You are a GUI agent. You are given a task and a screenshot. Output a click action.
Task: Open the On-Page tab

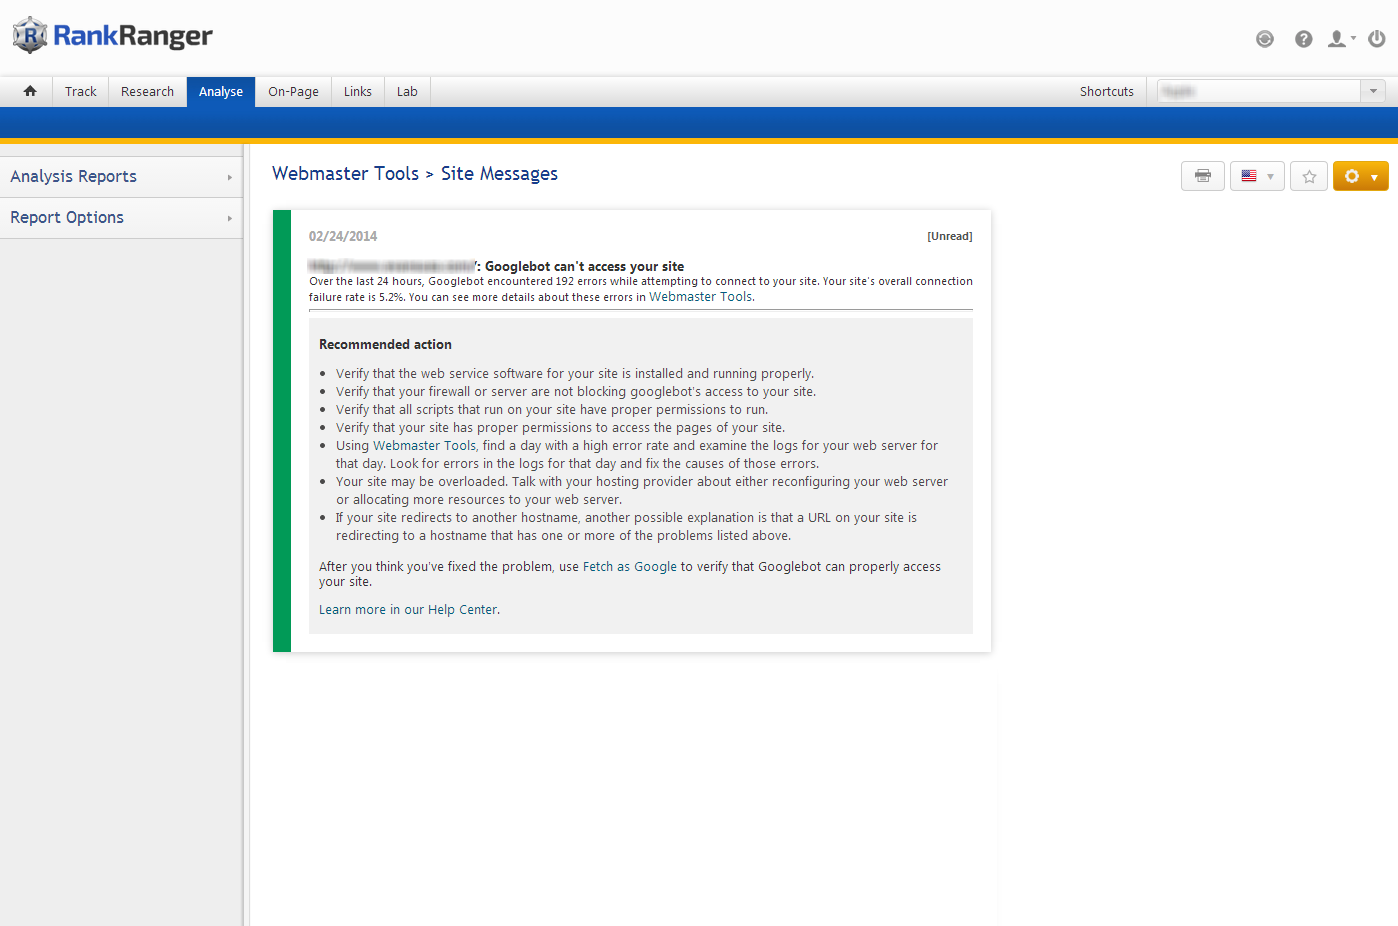pos(293,91)
